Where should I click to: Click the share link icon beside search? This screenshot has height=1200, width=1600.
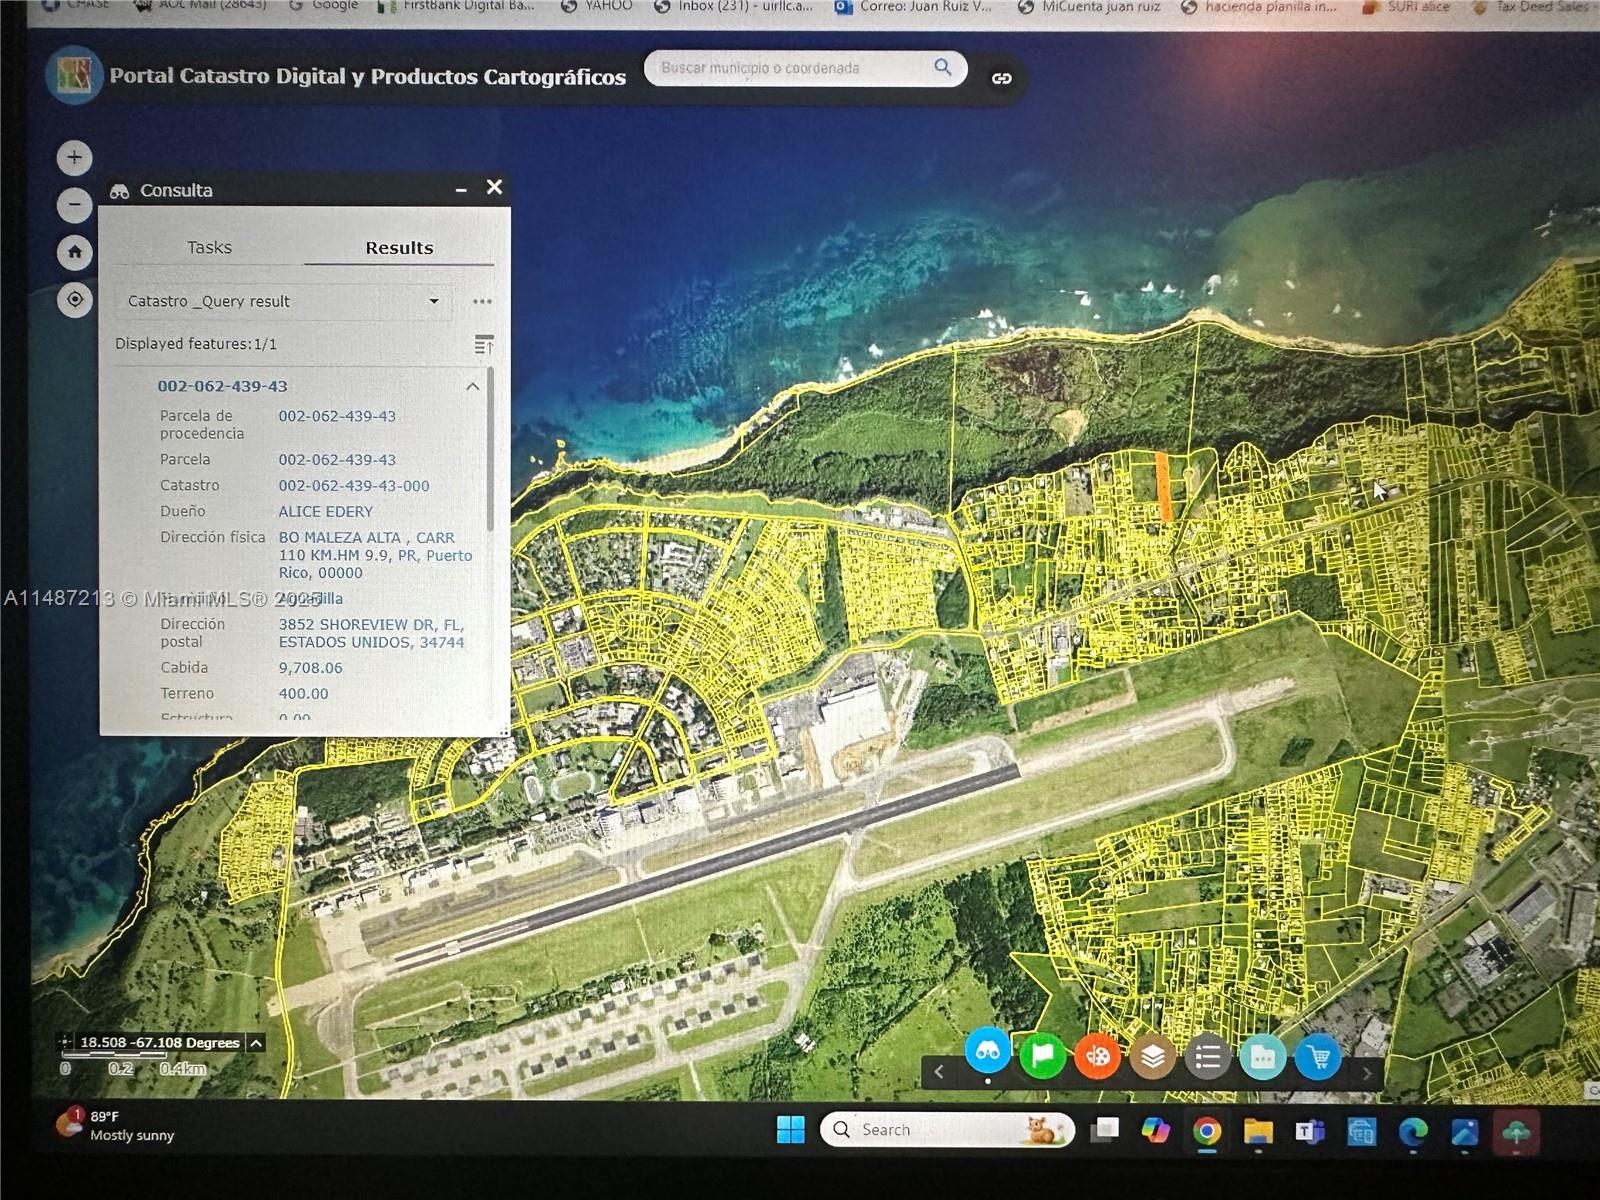(x=1002, y=76)
